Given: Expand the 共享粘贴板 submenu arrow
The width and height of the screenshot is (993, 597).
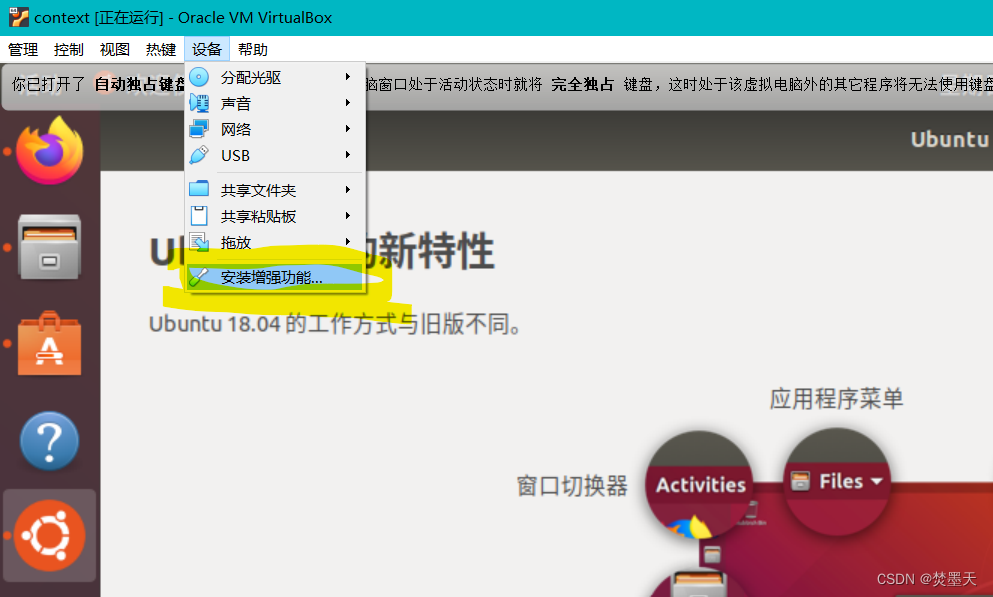Looking at the screenshot, I should [x=348, y=216].
